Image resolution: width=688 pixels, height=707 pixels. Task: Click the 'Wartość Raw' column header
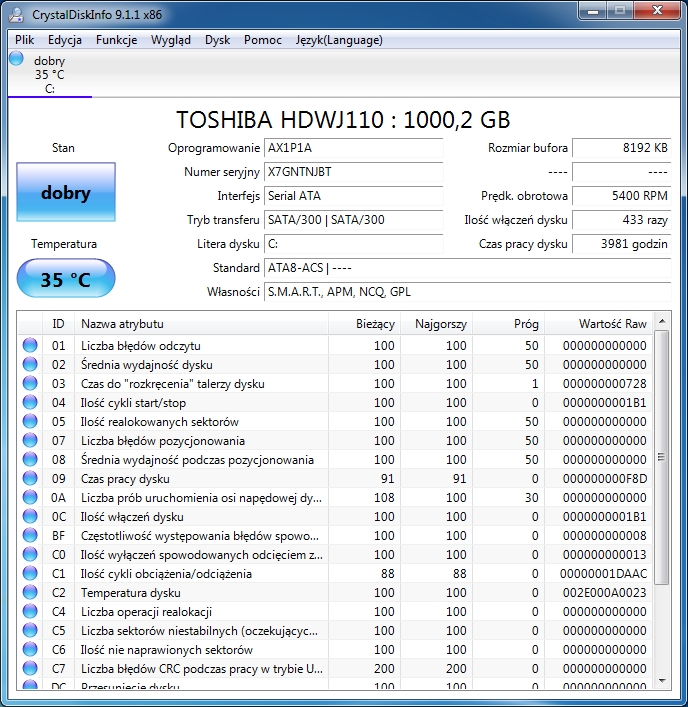pyautogui.click(x=599, y=324)
